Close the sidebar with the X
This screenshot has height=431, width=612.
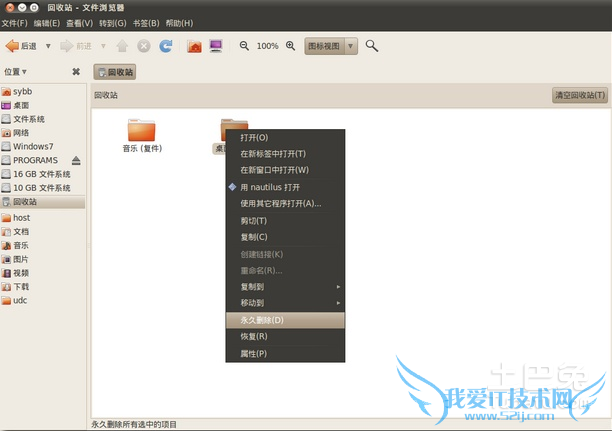tap(76, 71)
